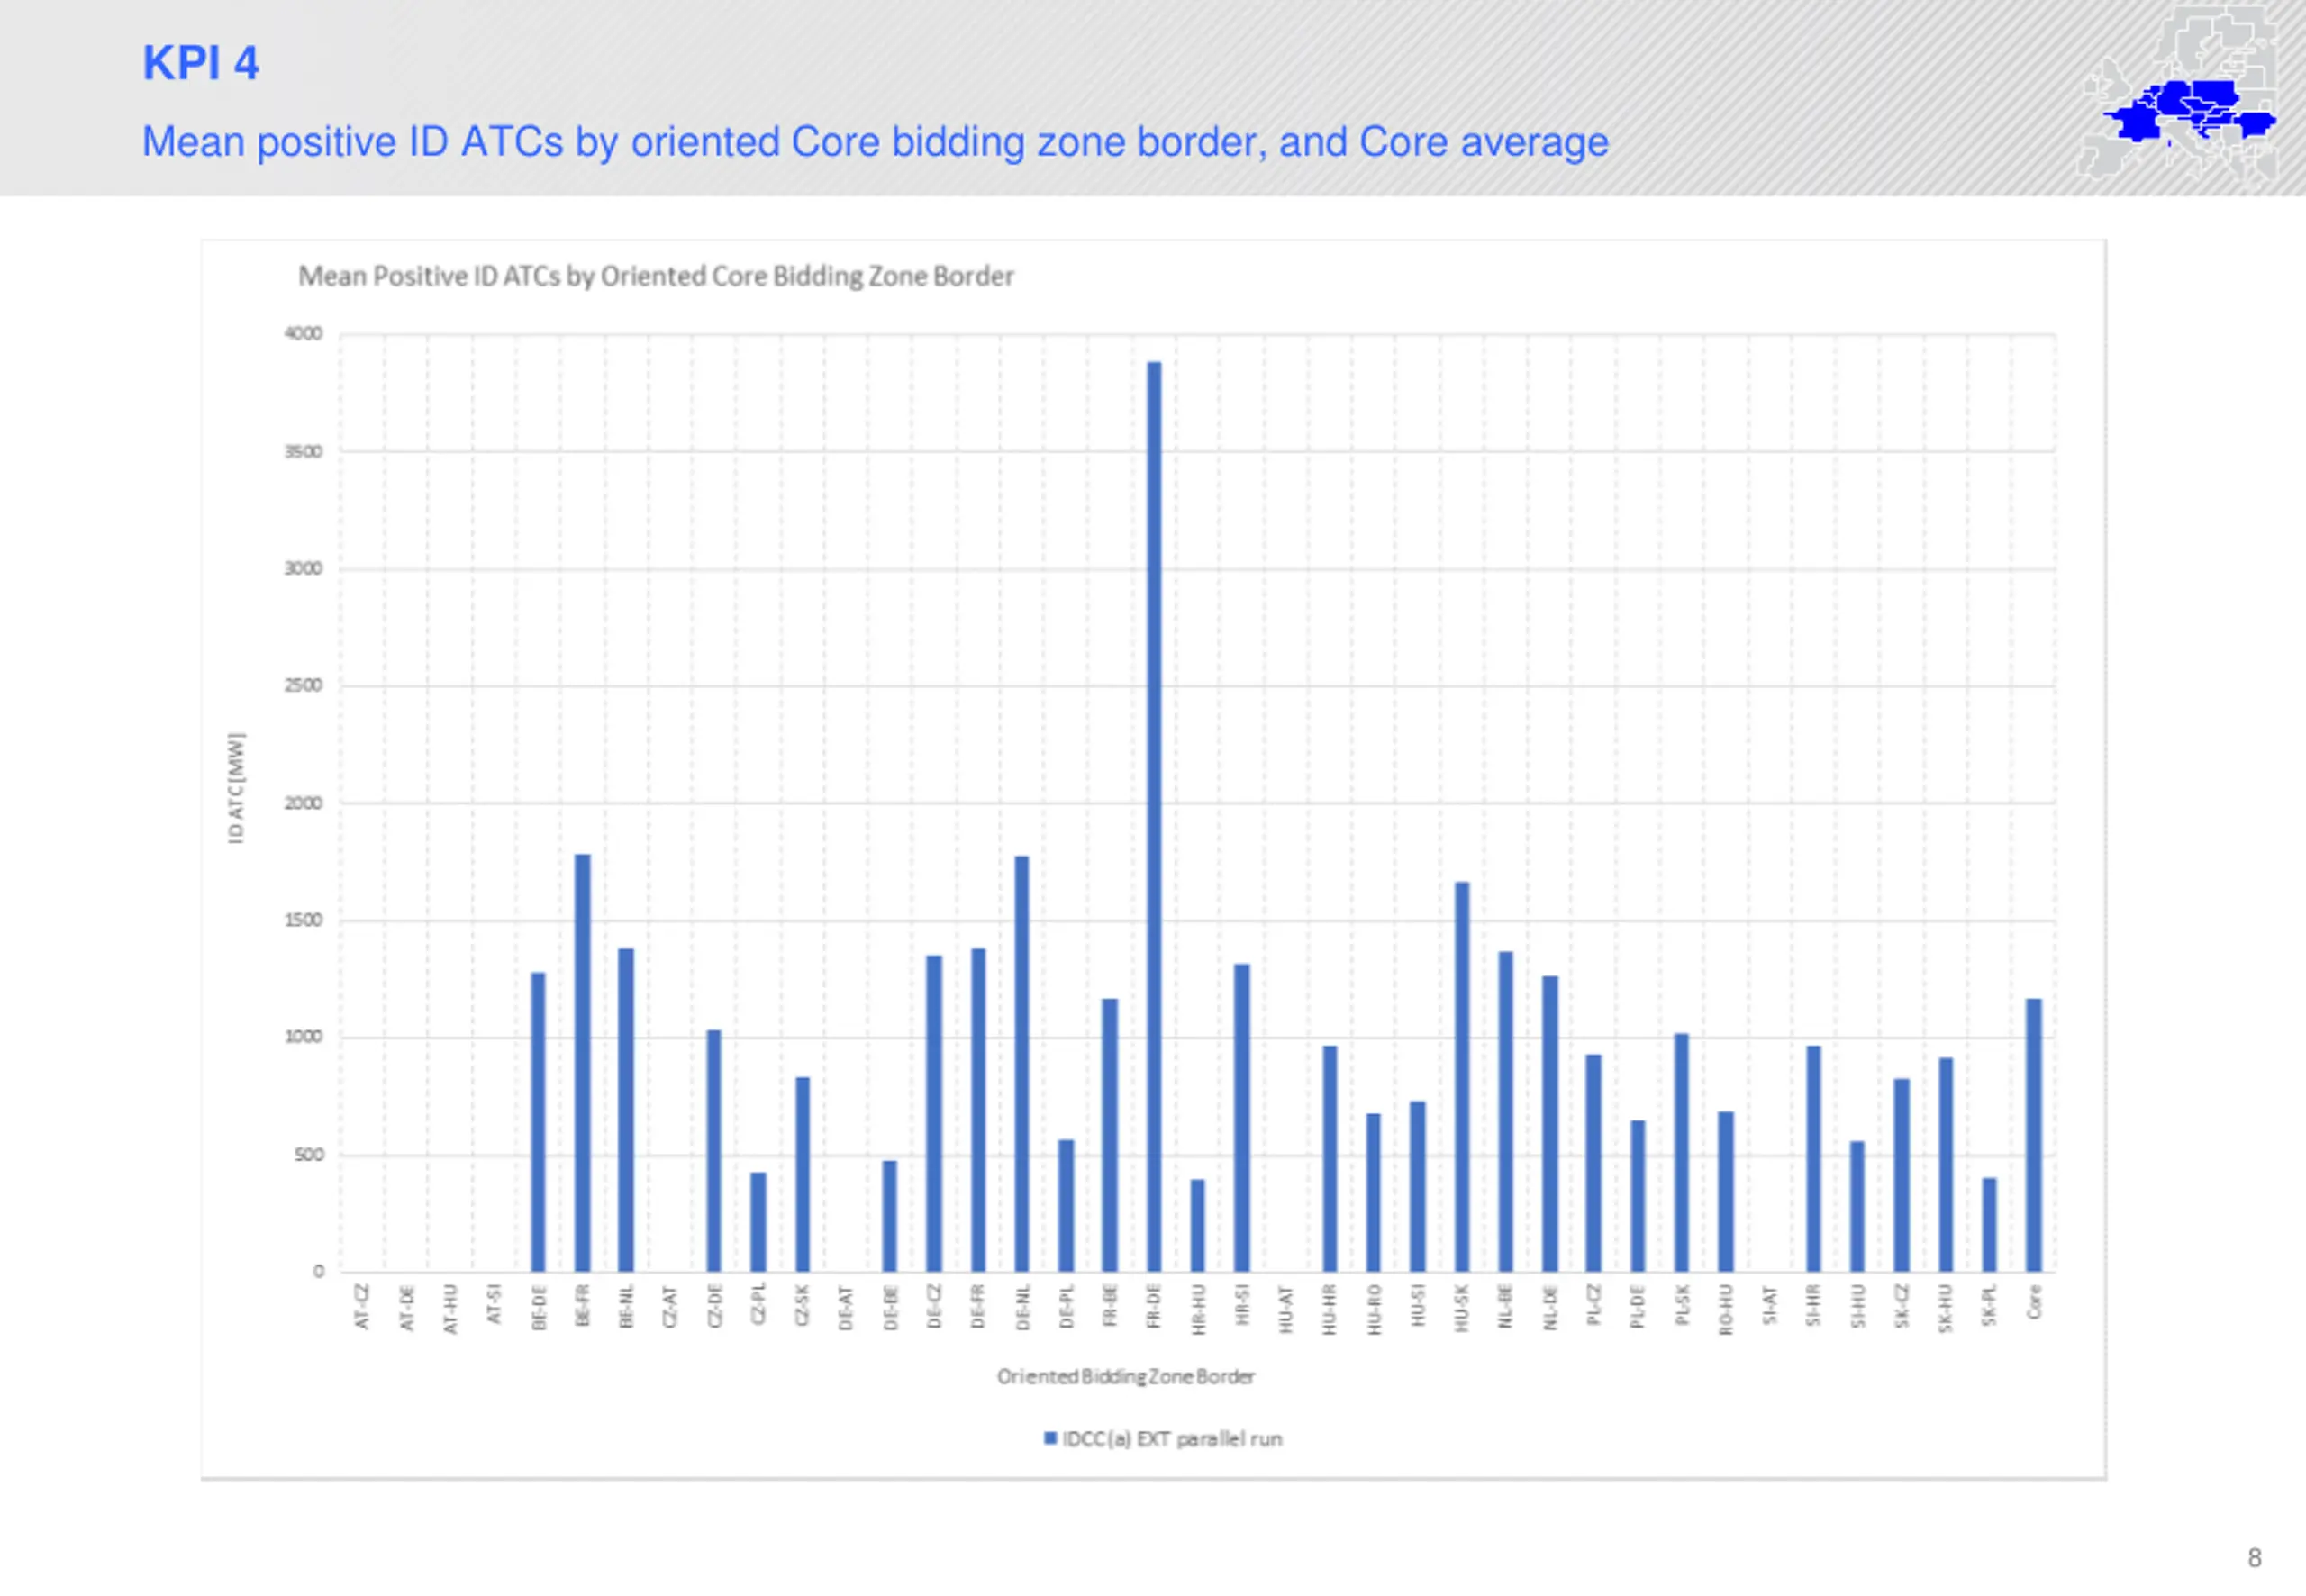Click the 4000 y-axis tick label
The image size is (2306, 1596).
[303, 333]
